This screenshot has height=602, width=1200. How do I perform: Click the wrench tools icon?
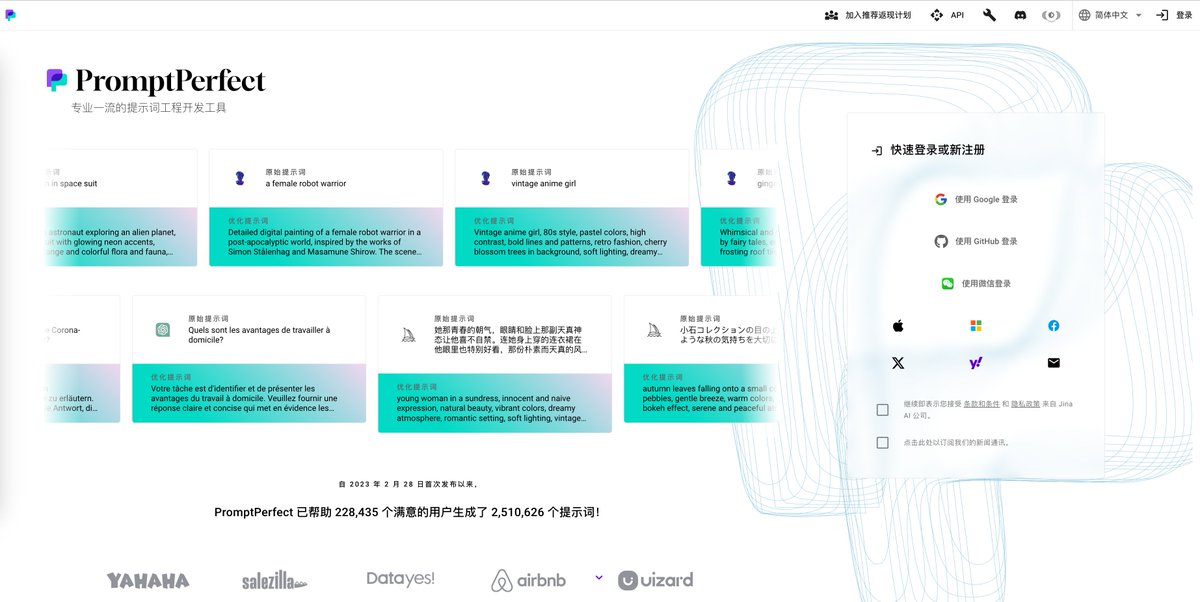point(989,15)
